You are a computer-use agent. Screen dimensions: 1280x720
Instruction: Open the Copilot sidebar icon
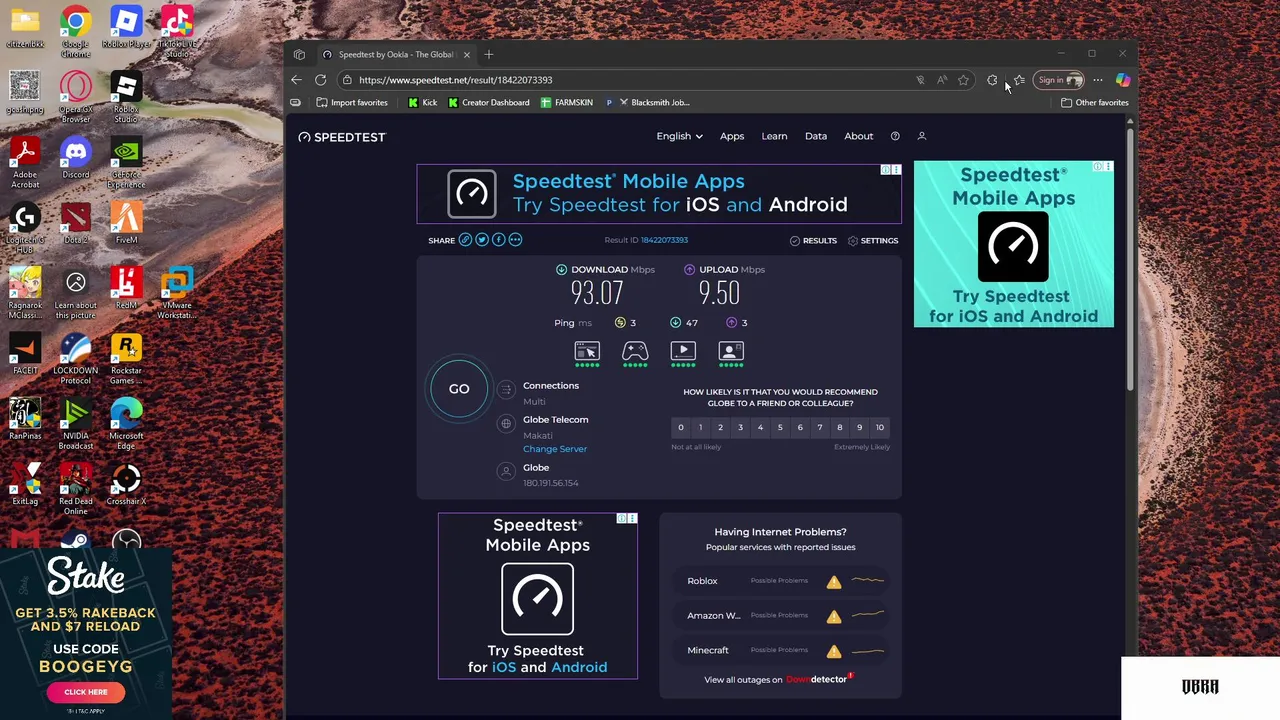click(x=1123, y=80)
